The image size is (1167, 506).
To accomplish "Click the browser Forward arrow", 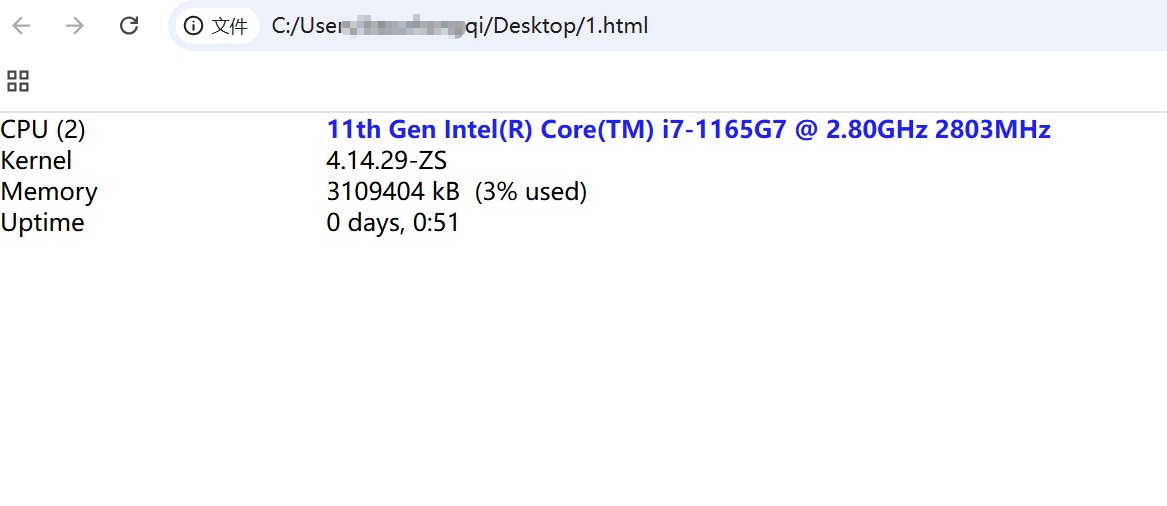I will [75, 26].
